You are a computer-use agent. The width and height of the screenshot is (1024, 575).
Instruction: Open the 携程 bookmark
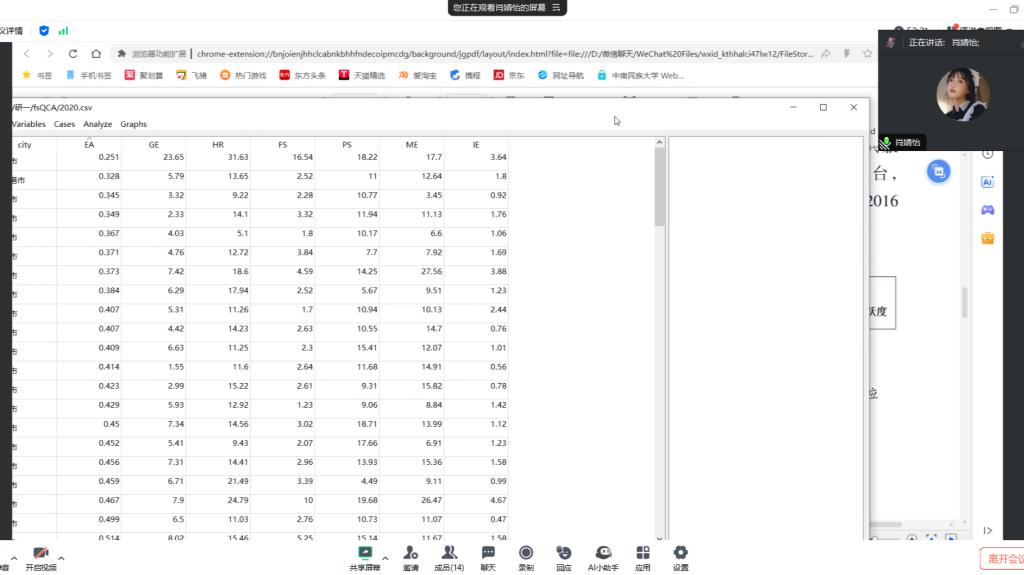pyautogui.click(x=465, y=75)
